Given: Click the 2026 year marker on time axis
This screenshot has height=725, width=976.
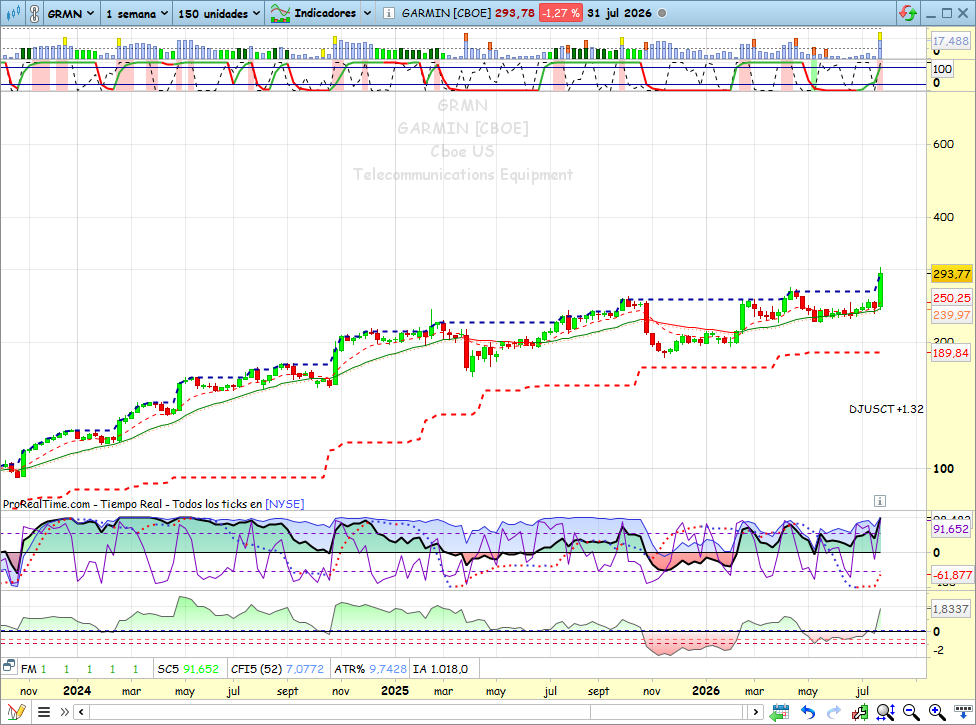Looking at the screenshot, I should pyautogui.click(x=706, y=691).
